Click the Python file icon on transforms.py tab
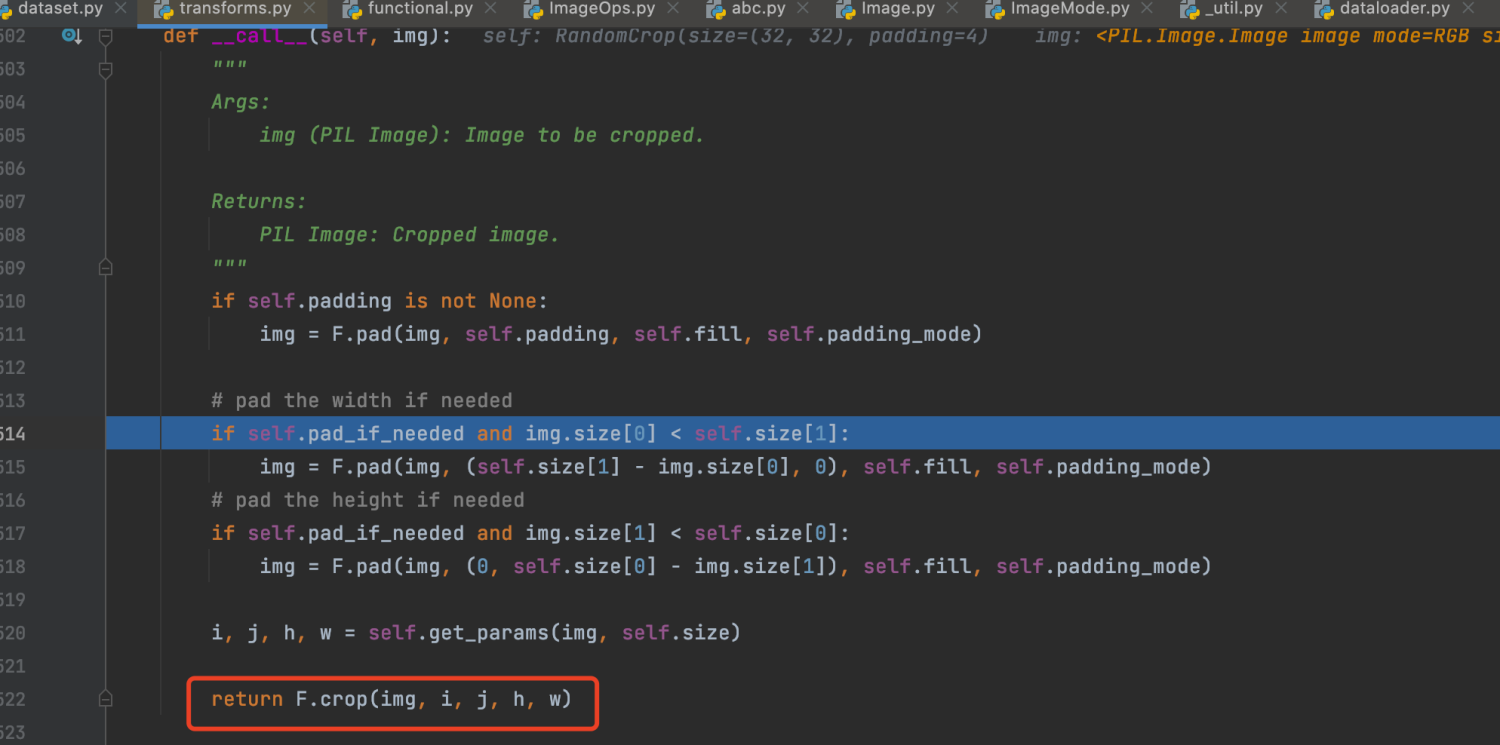The image size is (1500, 745). pyautogui.click(x=164, y=10)
